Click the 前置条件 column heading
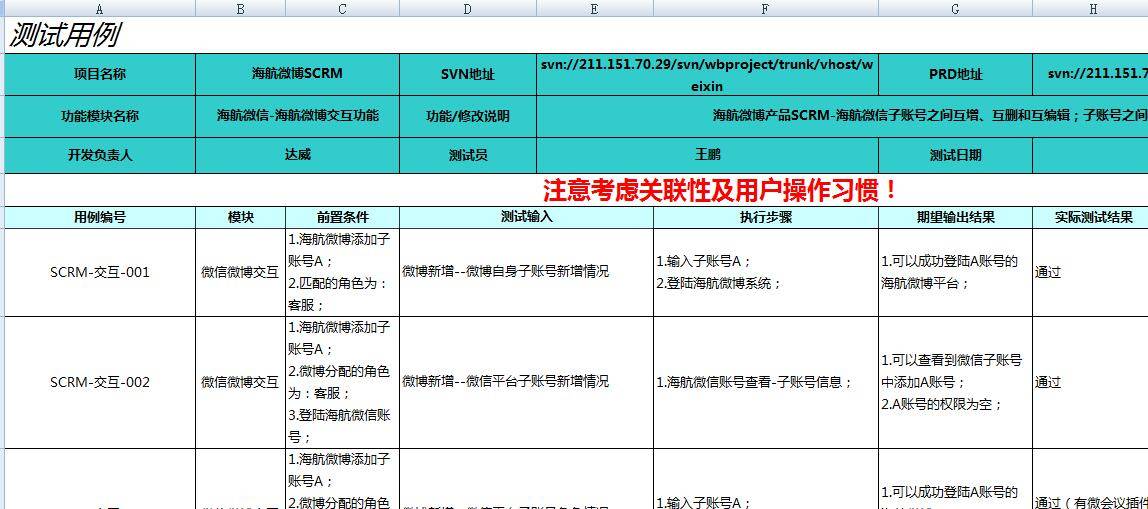The image size is (1148, 509). pyautogui.click(x=343, y=218)
